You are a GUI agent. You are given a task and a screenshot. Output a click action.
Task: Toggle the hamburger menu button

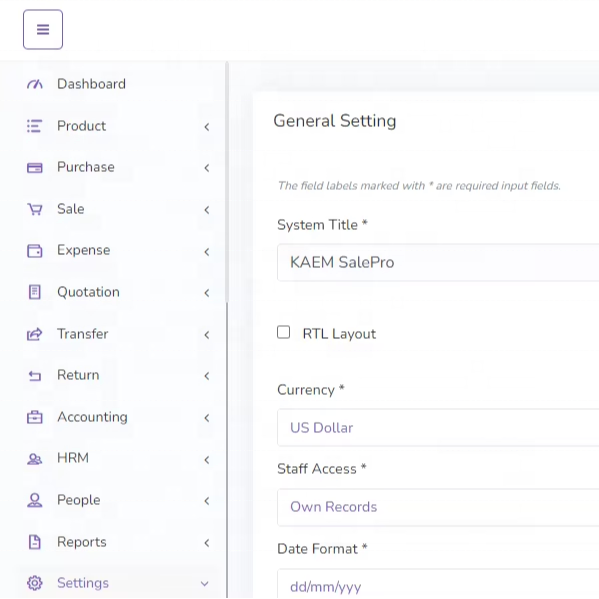(43, 29)
